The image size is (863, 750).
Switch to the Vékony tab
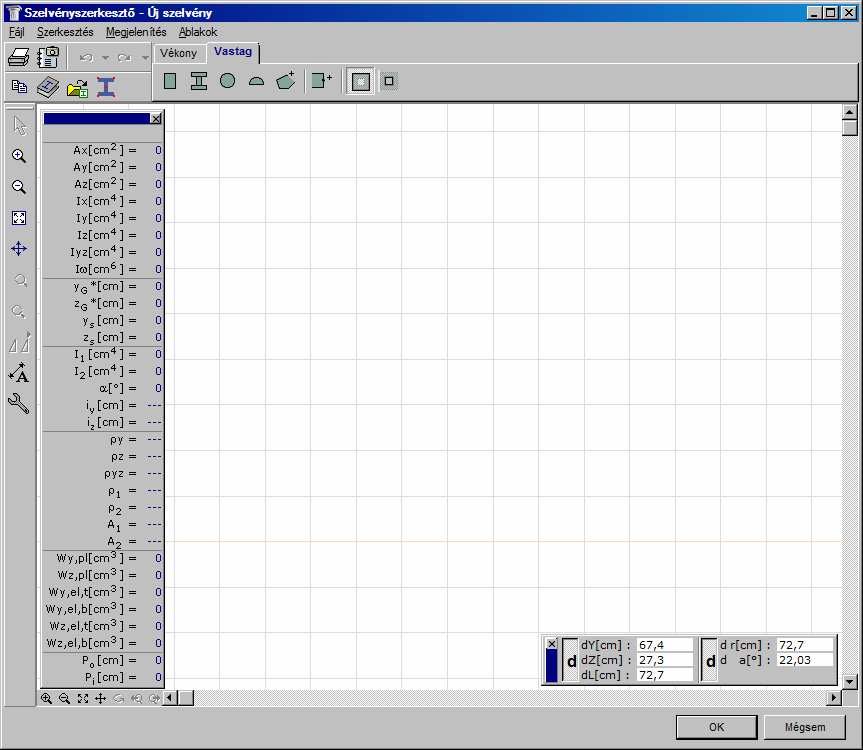(178, 53)
